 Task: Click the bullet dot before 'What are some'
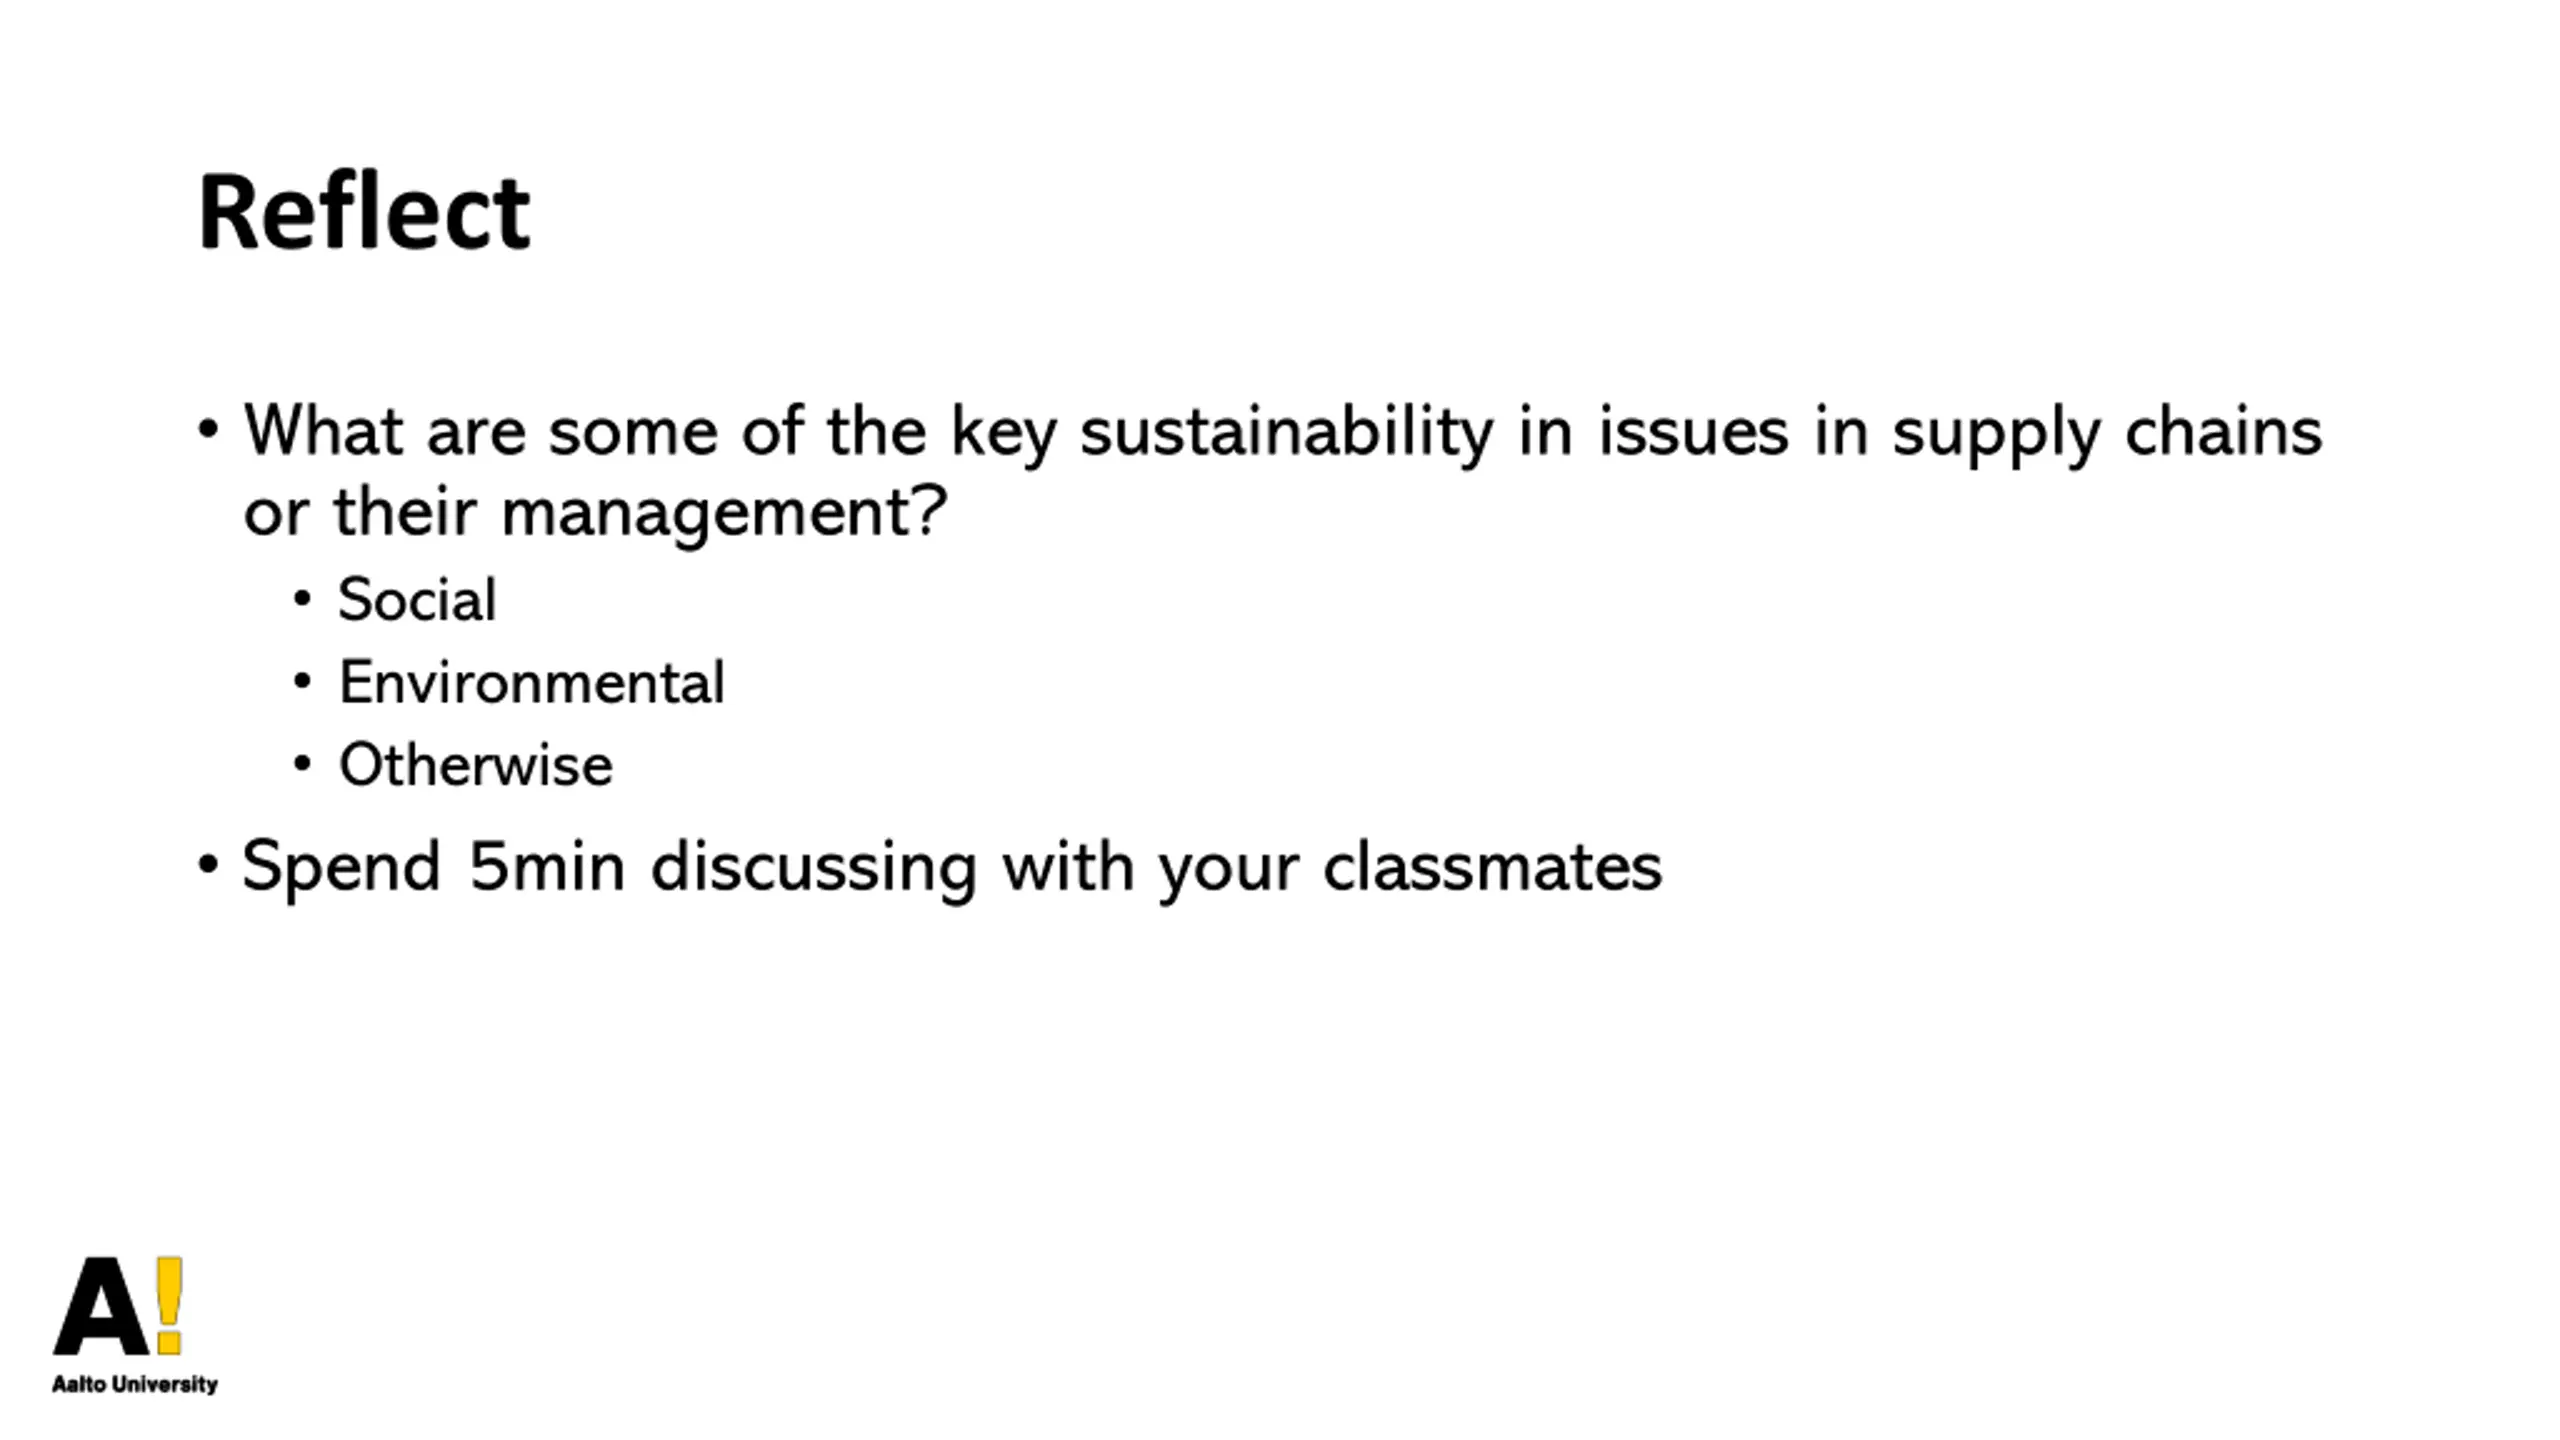point(208,430)
